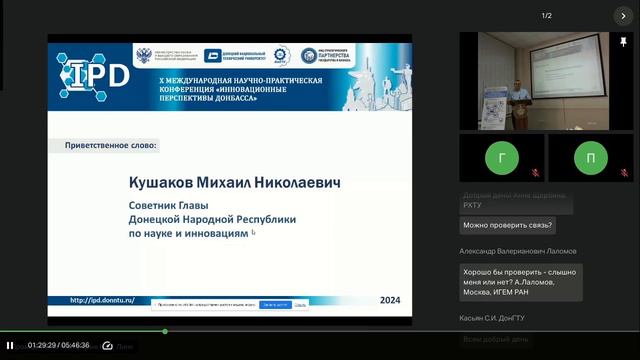Viewport: 640px width, 360px height.
Task: Open the playback speed control
Action: pyautogui.click(x=107, y=346)
